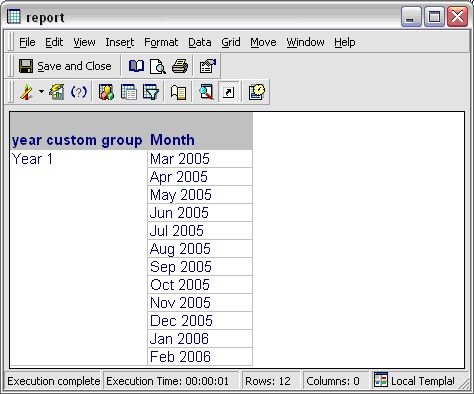
Task: Click the open document page-by icon
Action: point(178,92)
